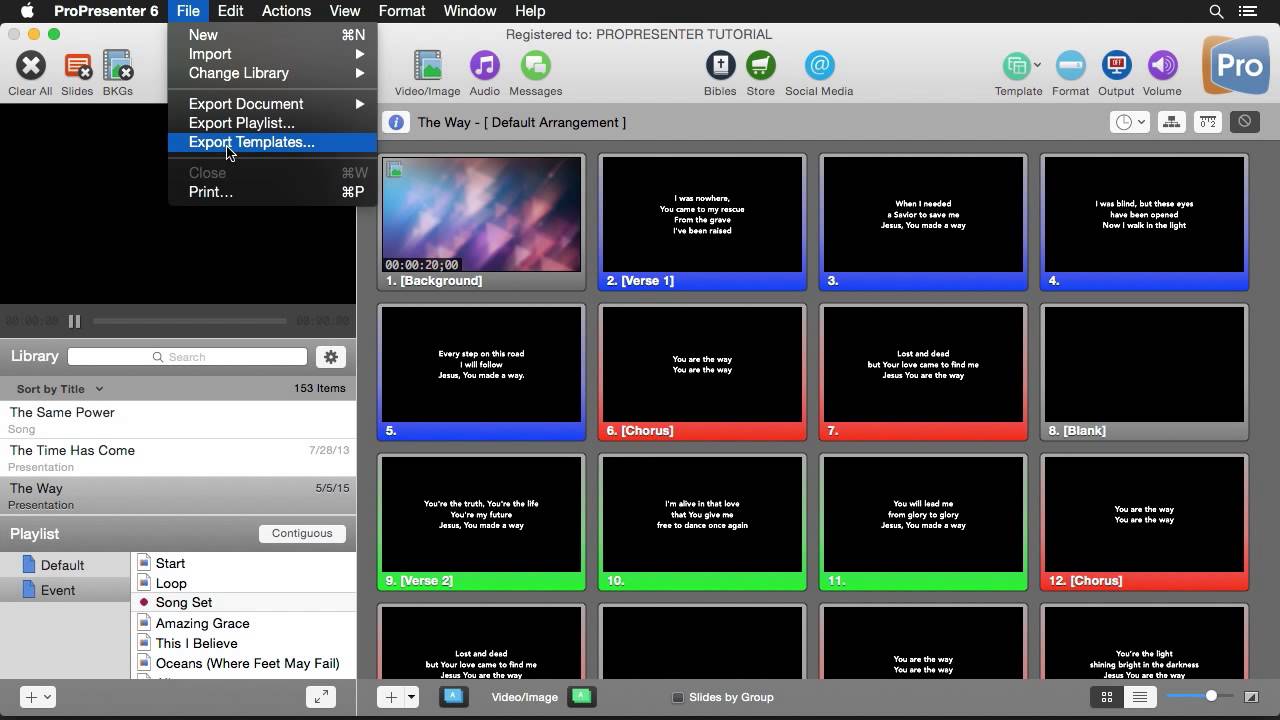The width and height of the screenshot is (1280, 720).
Task: Select the Event playlist folder
Action: pos(65,590)
